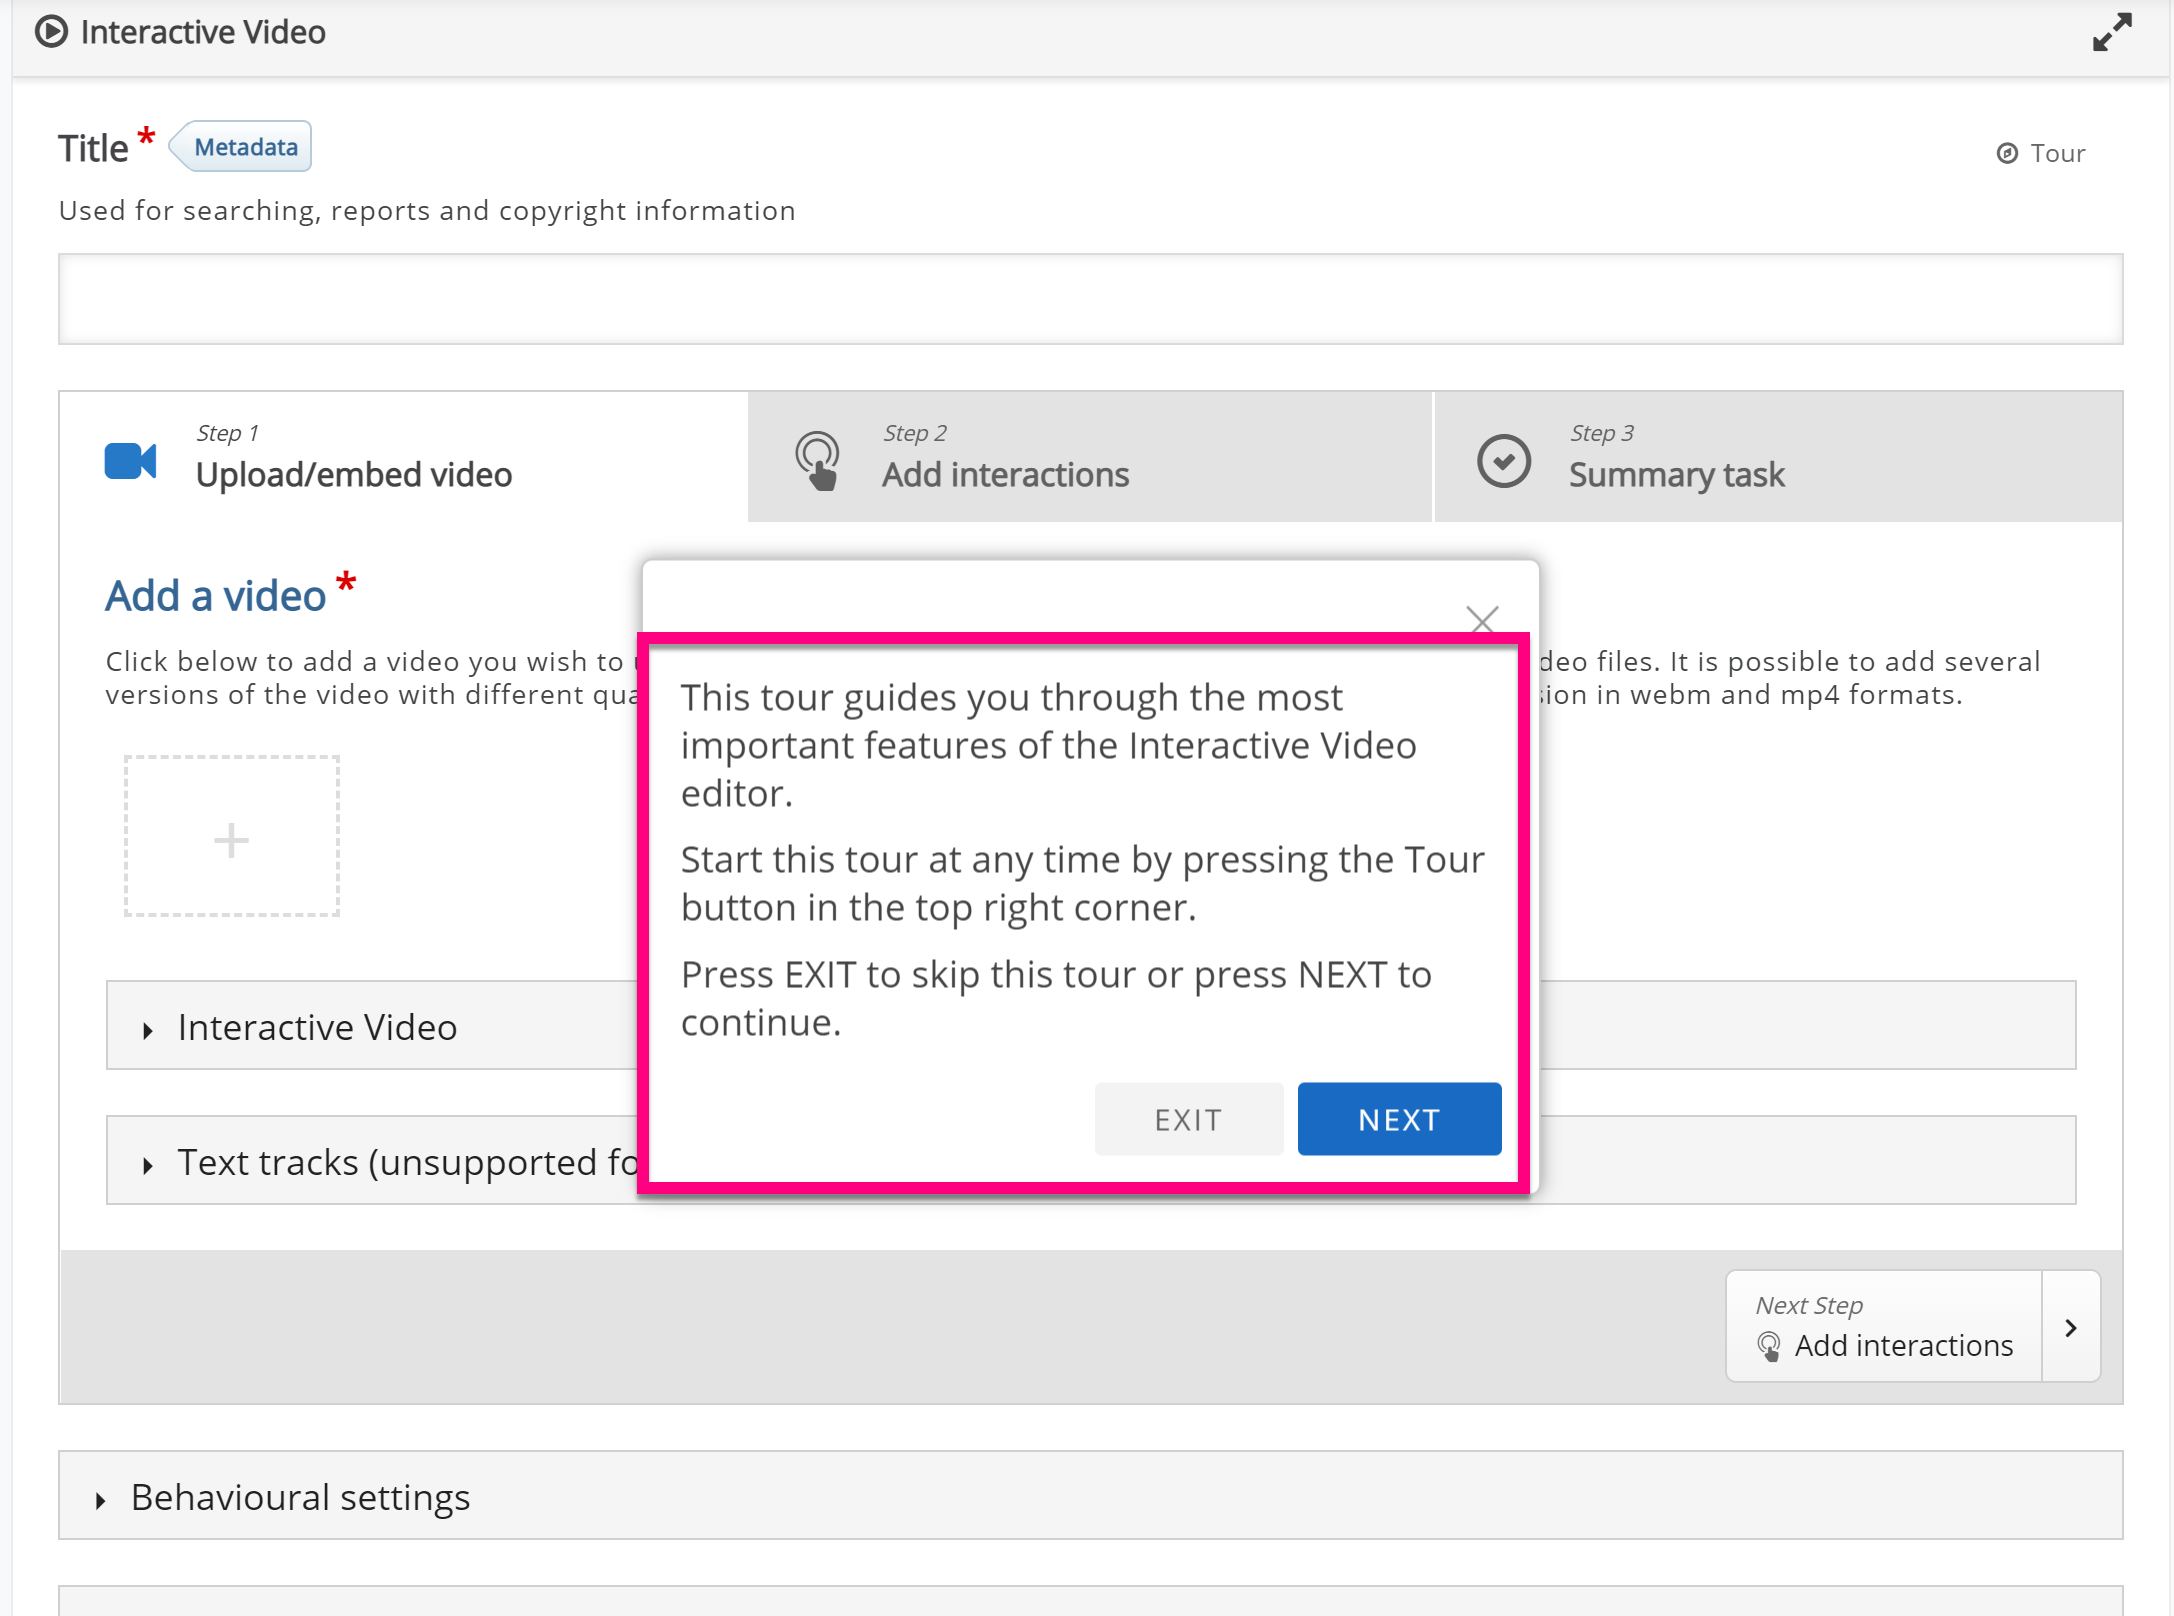Click the Title text input field
The image size is (2174, 1616).
pyautogui.click(x=1089, y=299)
